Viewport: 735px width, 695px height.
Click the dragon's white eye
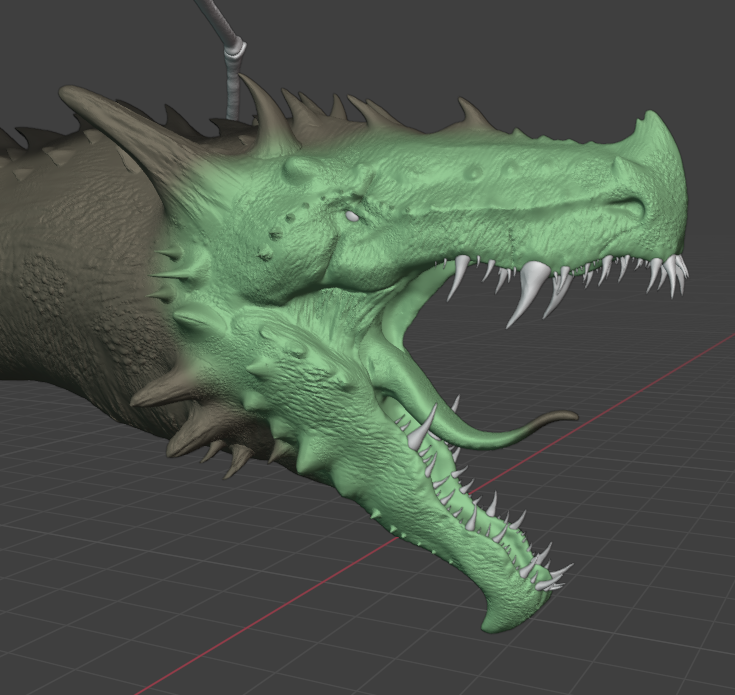pos(352,216)
